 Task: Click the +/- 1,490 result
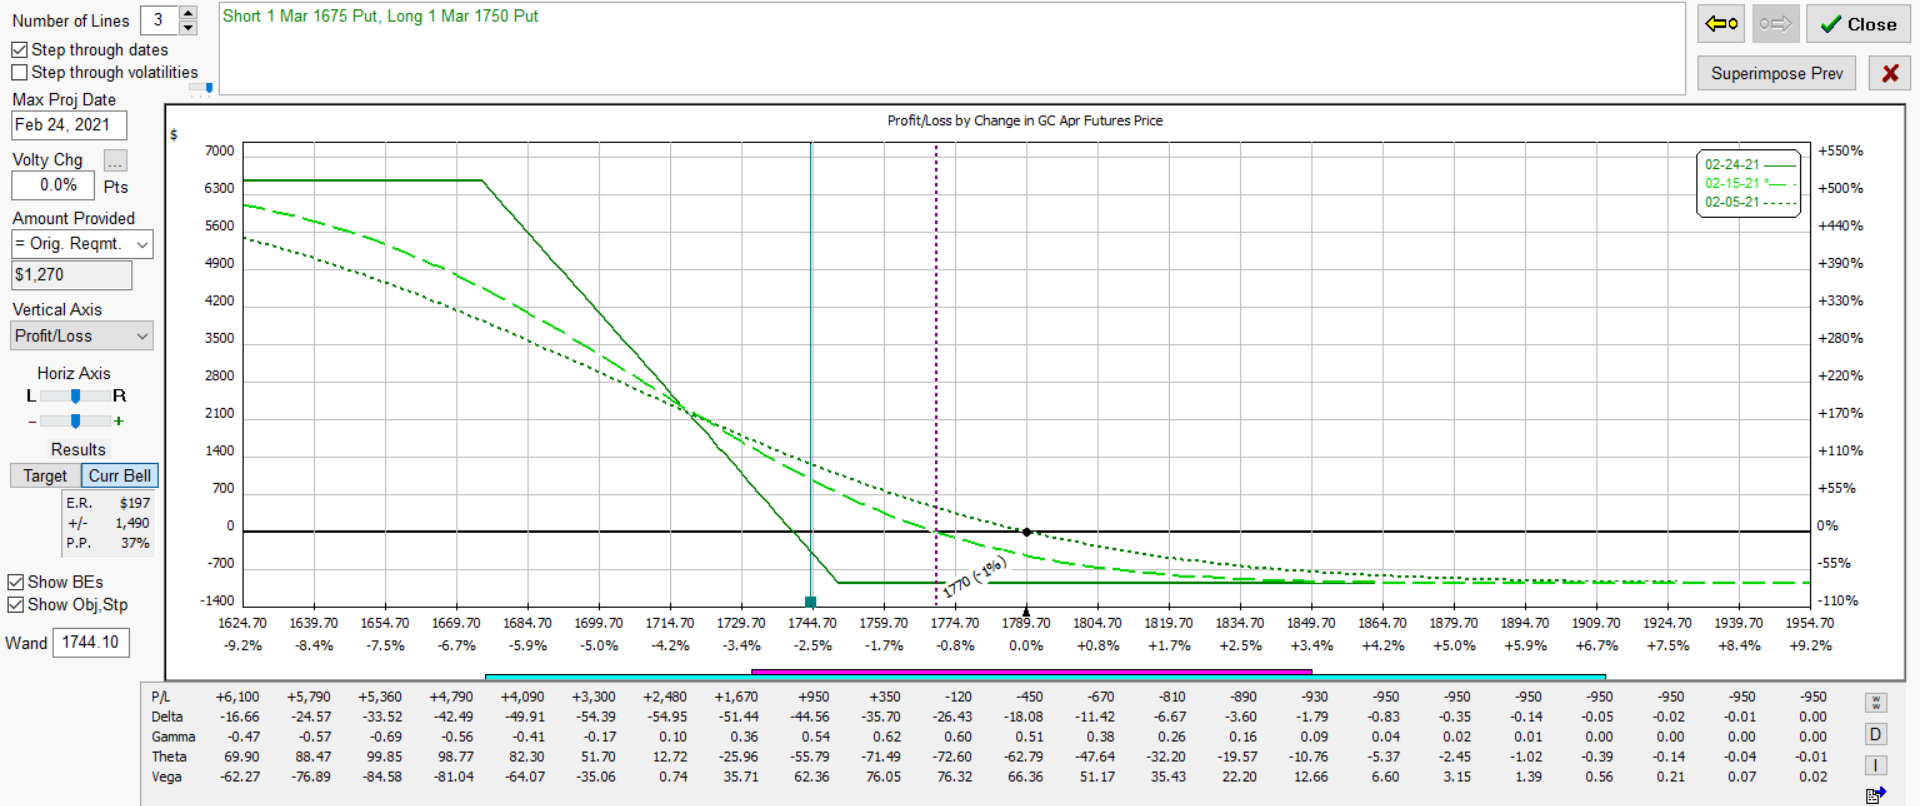[x=108, y=523]
